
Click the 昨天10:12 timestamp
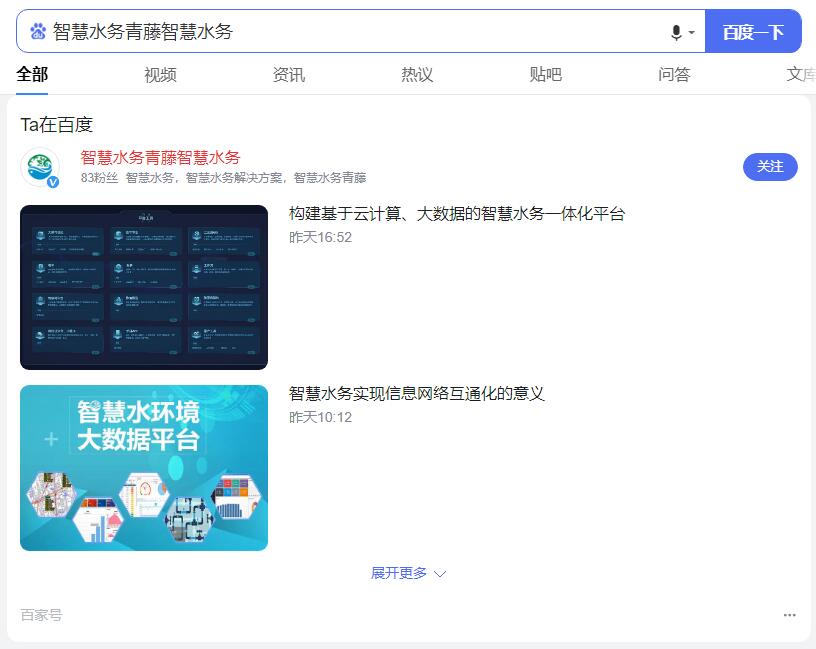pos(321,417)
